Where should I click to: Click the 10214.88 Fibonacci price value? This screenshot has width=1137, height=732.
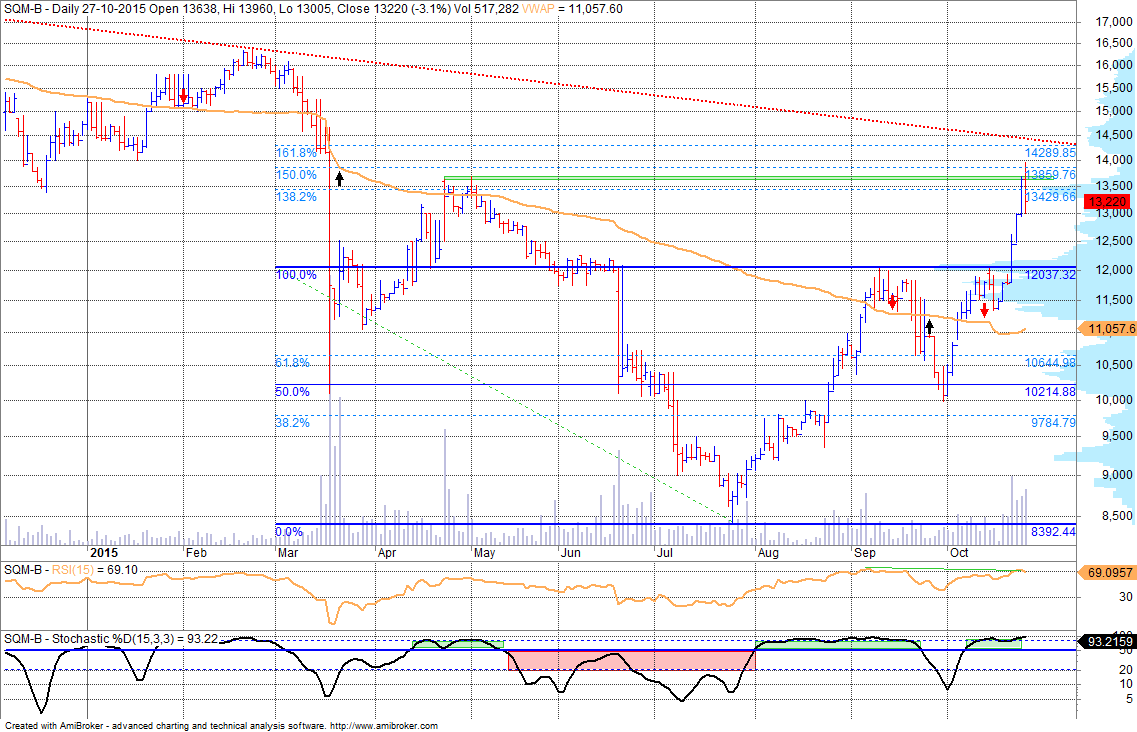click(x=1050, y=392)
